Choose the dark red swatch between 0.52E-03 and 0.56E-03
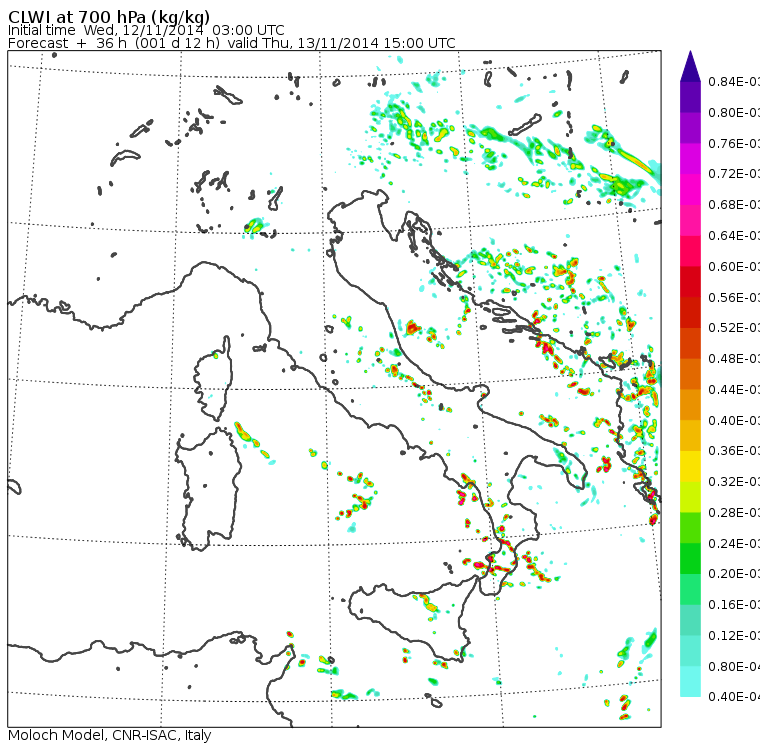Image resolution: width=760 pixels, height=749 pixels. click(690, 313)
